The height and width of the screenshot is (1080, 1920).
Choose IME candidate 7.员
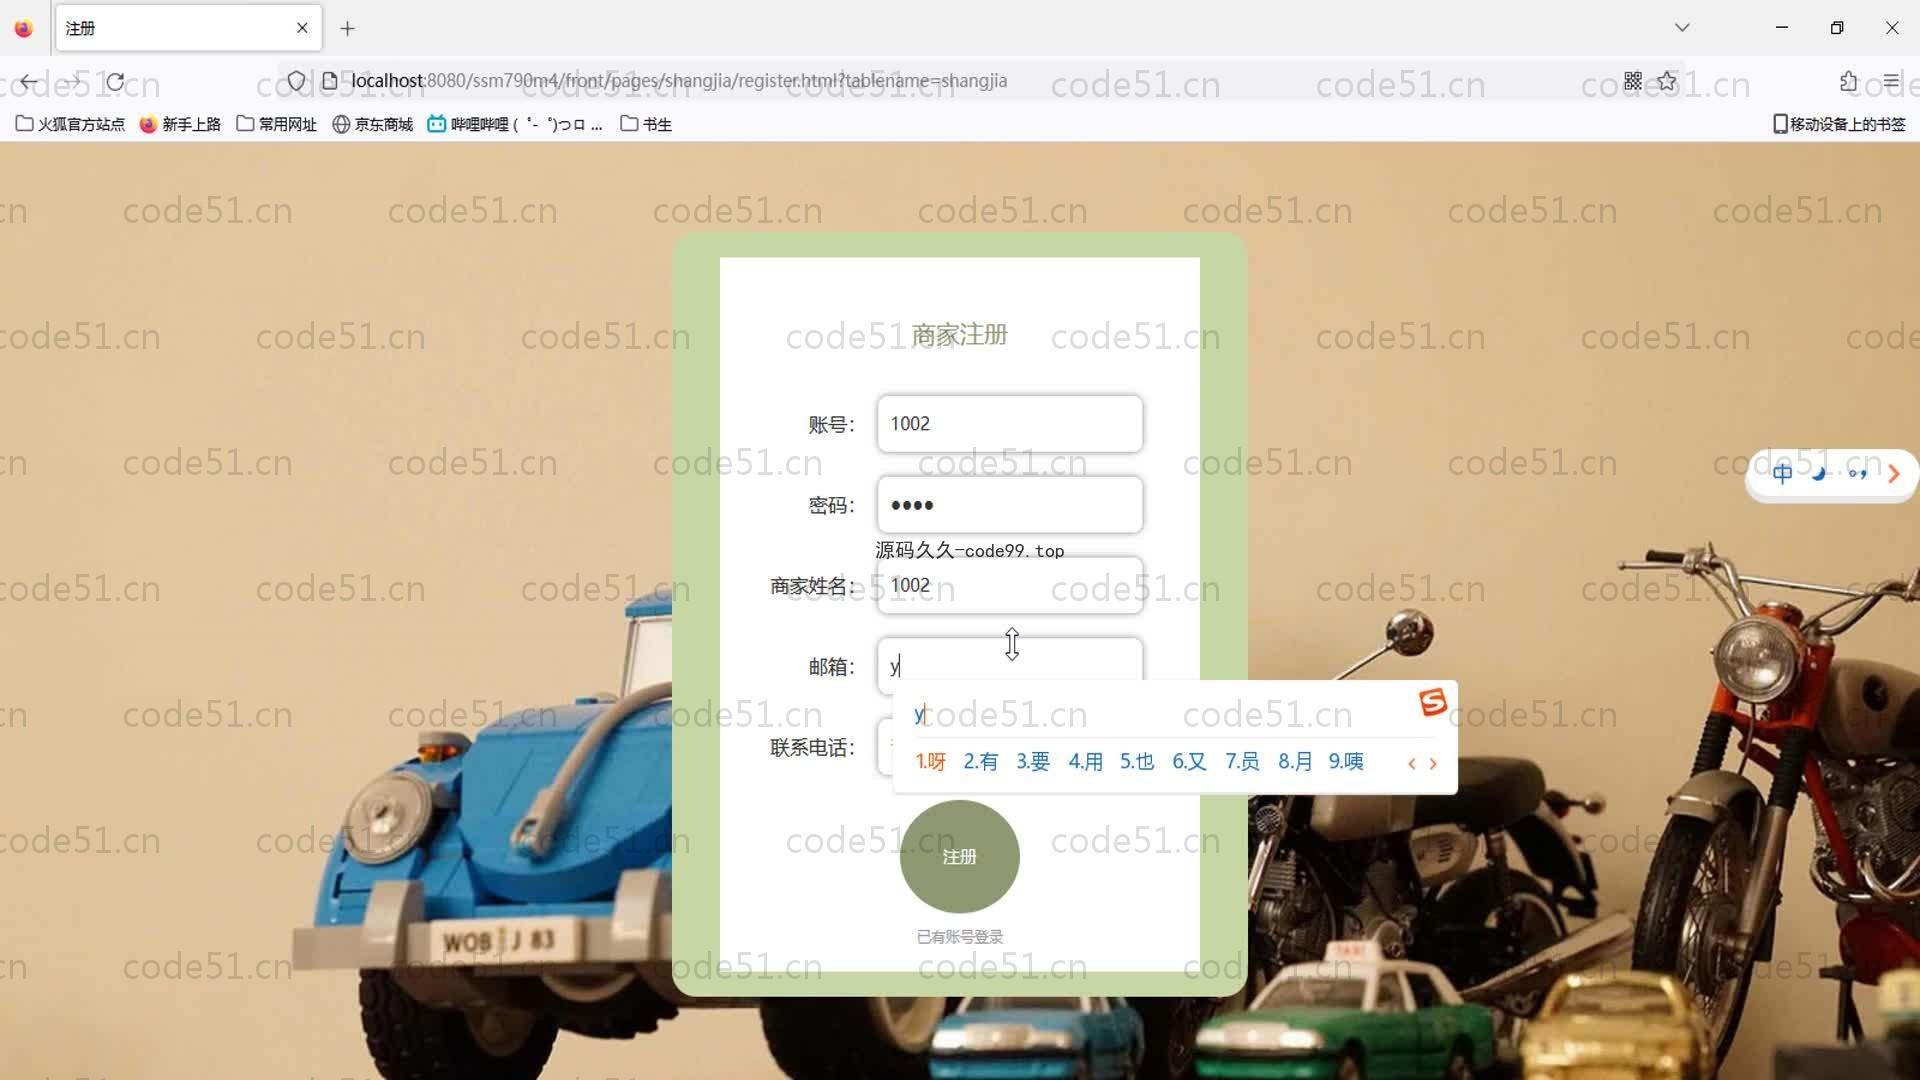pos(1242,762)
